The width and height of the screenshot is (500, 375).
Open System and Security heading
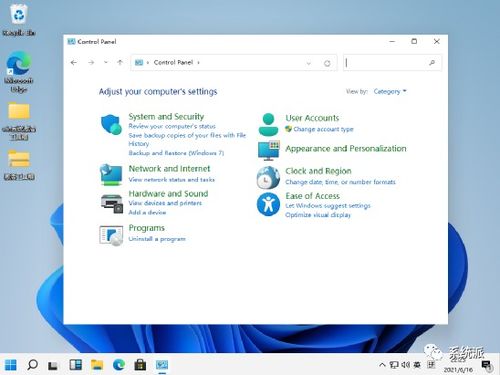[x=166, y=116]
